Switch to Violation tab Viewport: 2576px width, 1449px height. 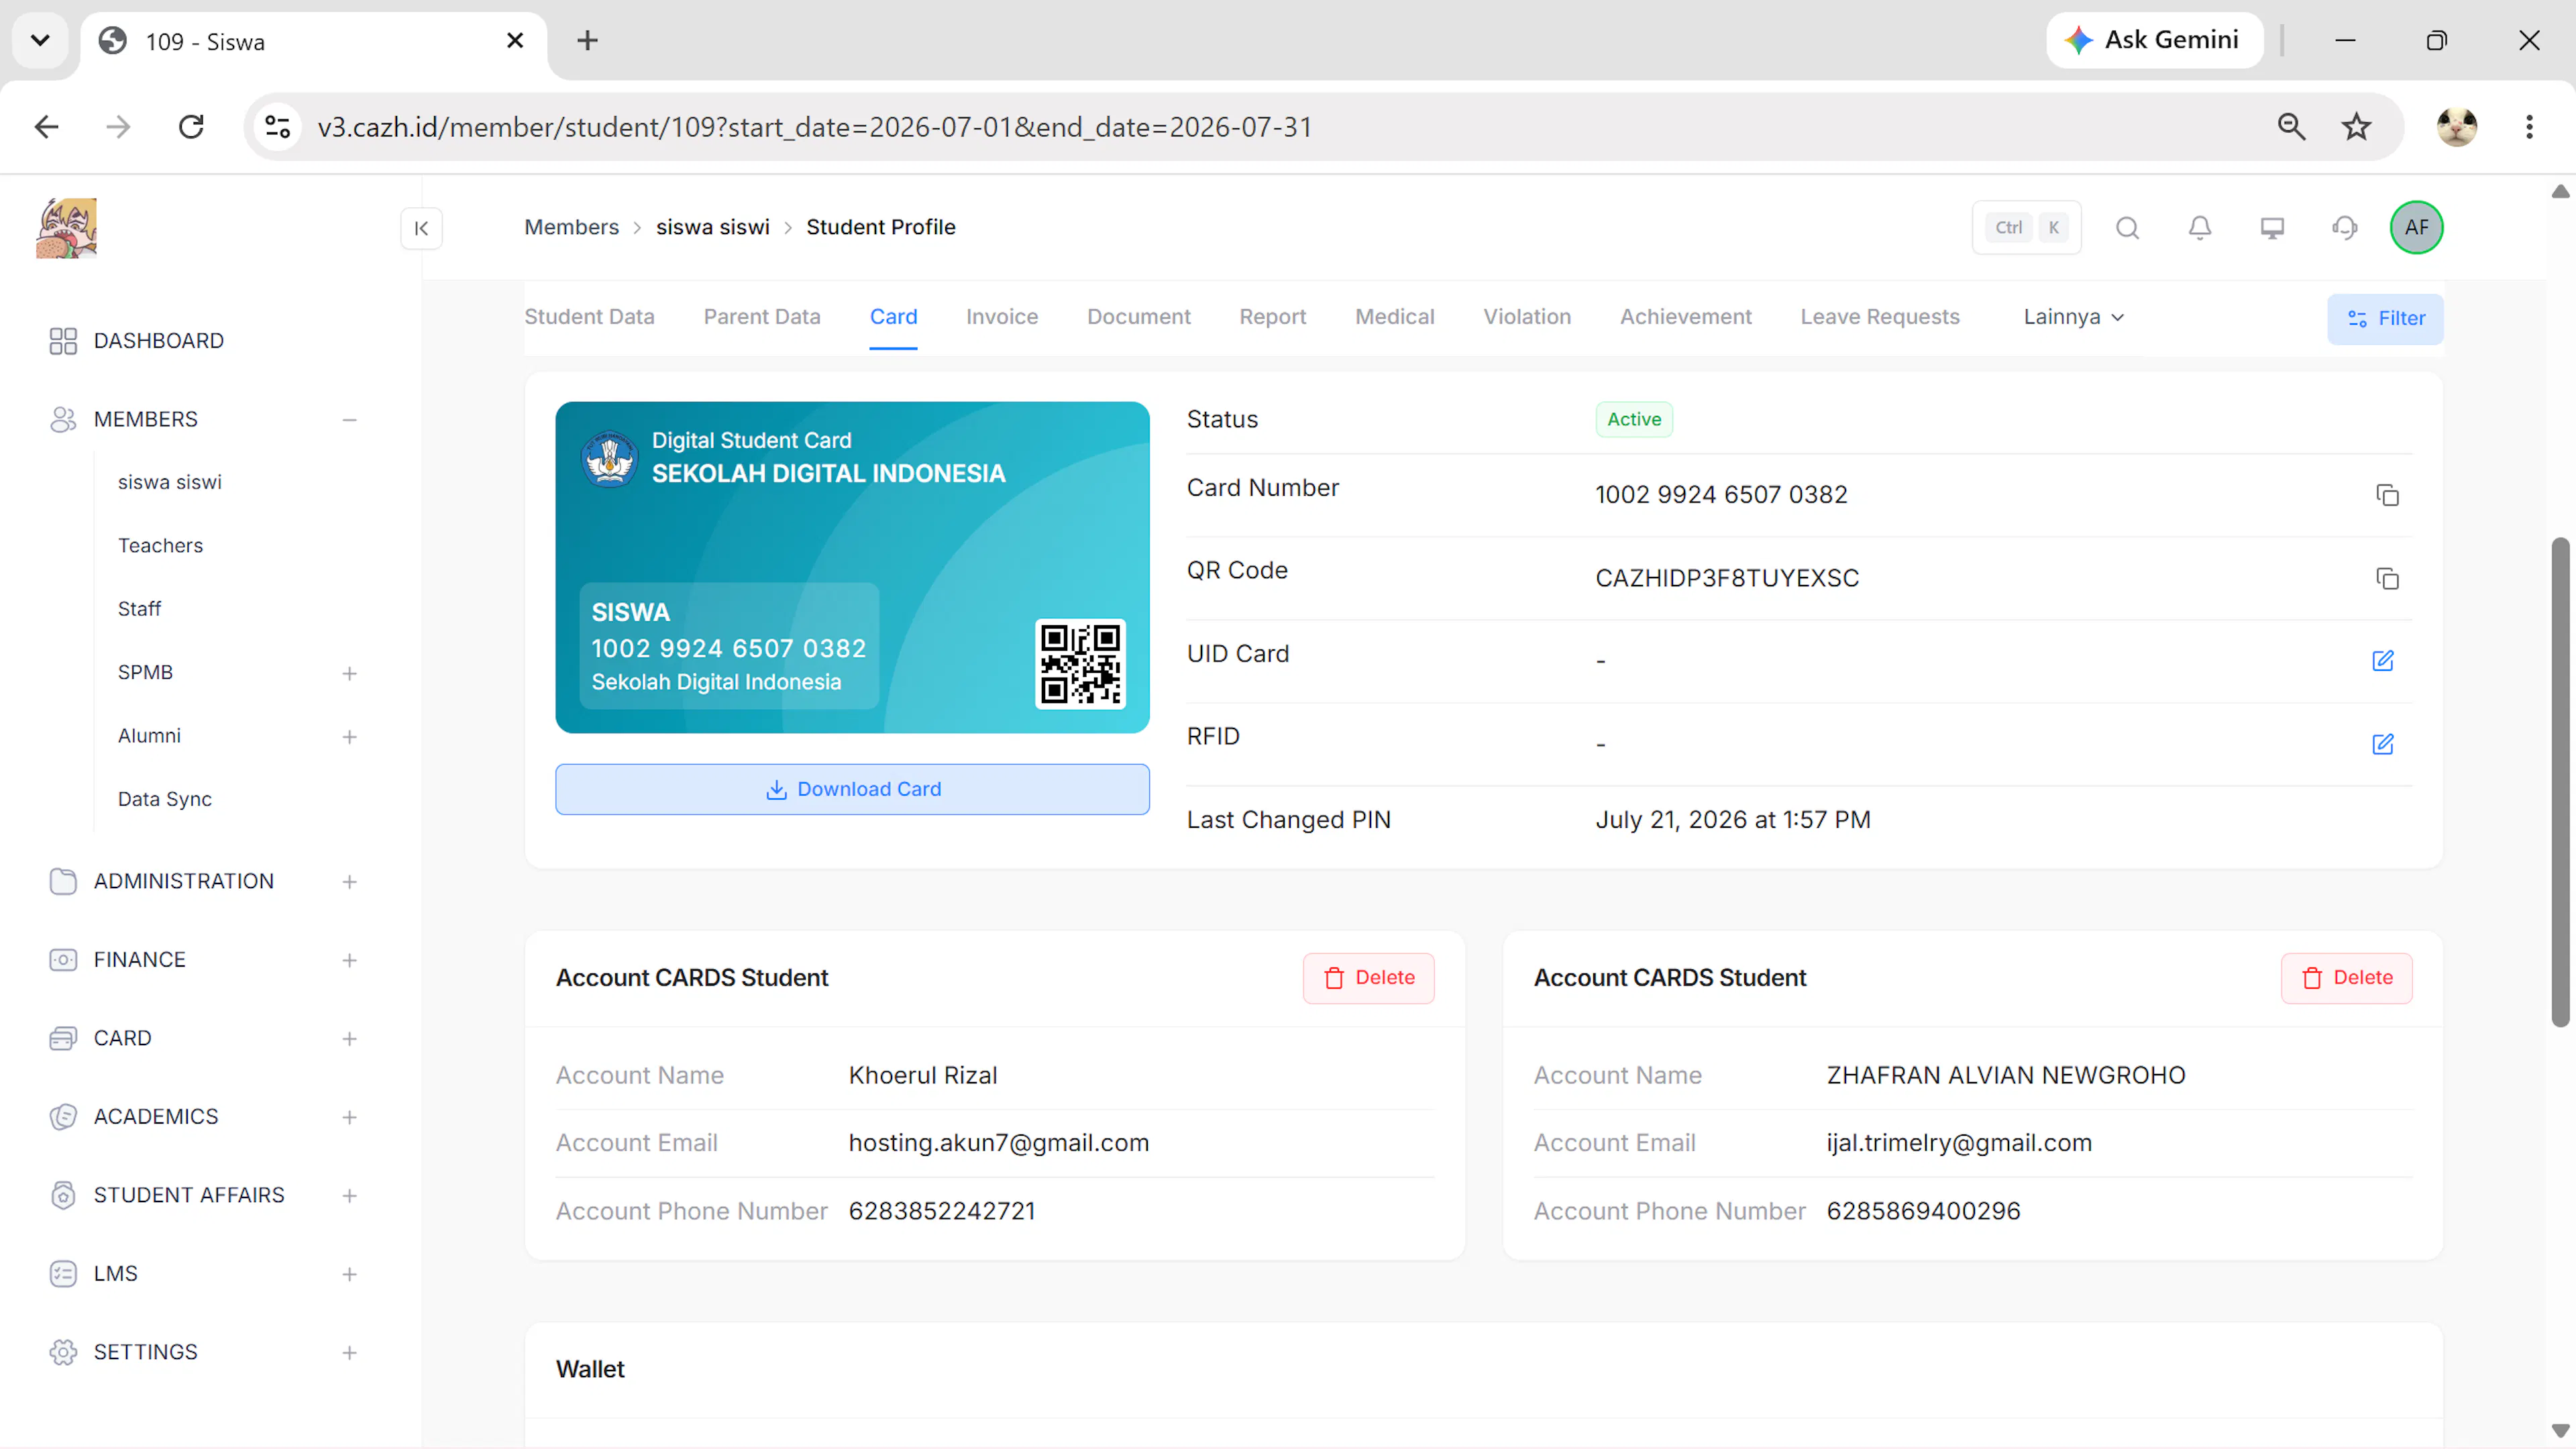1527,317
